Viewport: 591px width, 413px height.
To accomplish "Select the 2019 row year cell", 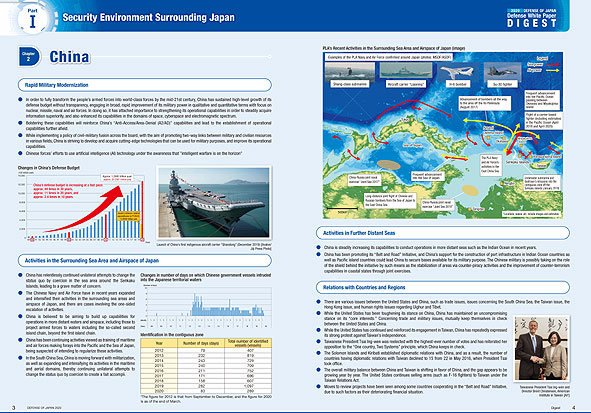I will click(x=159, y=386).
